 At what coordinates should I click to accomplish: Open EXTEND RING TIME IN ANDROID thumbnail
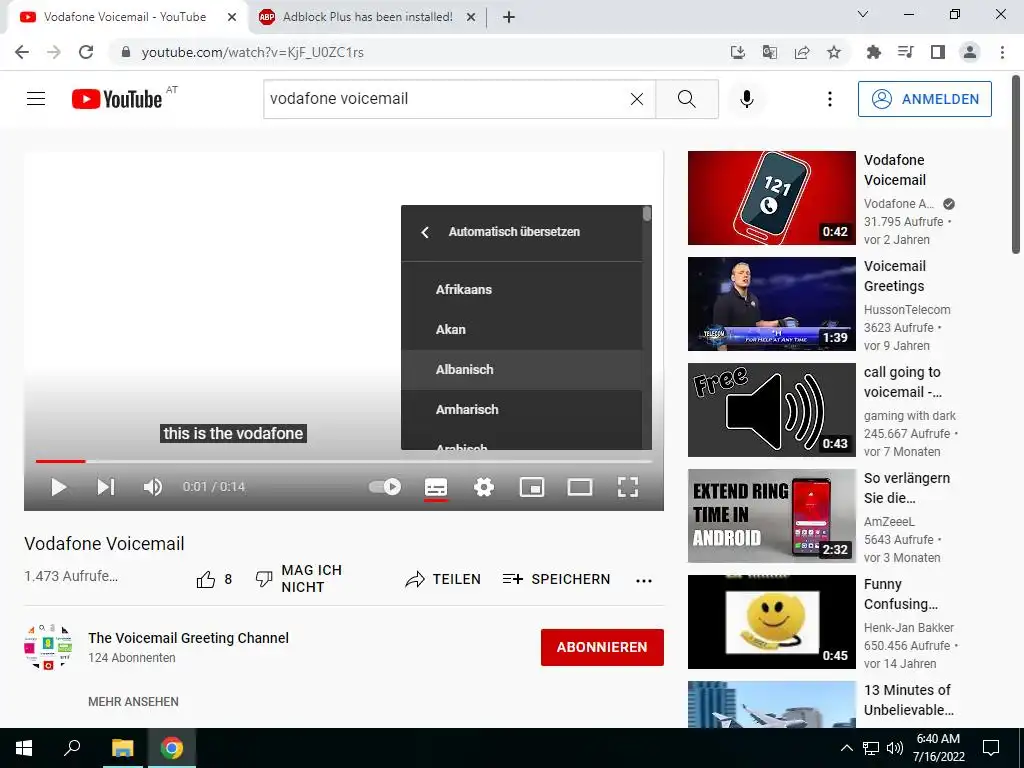[771, 516]
